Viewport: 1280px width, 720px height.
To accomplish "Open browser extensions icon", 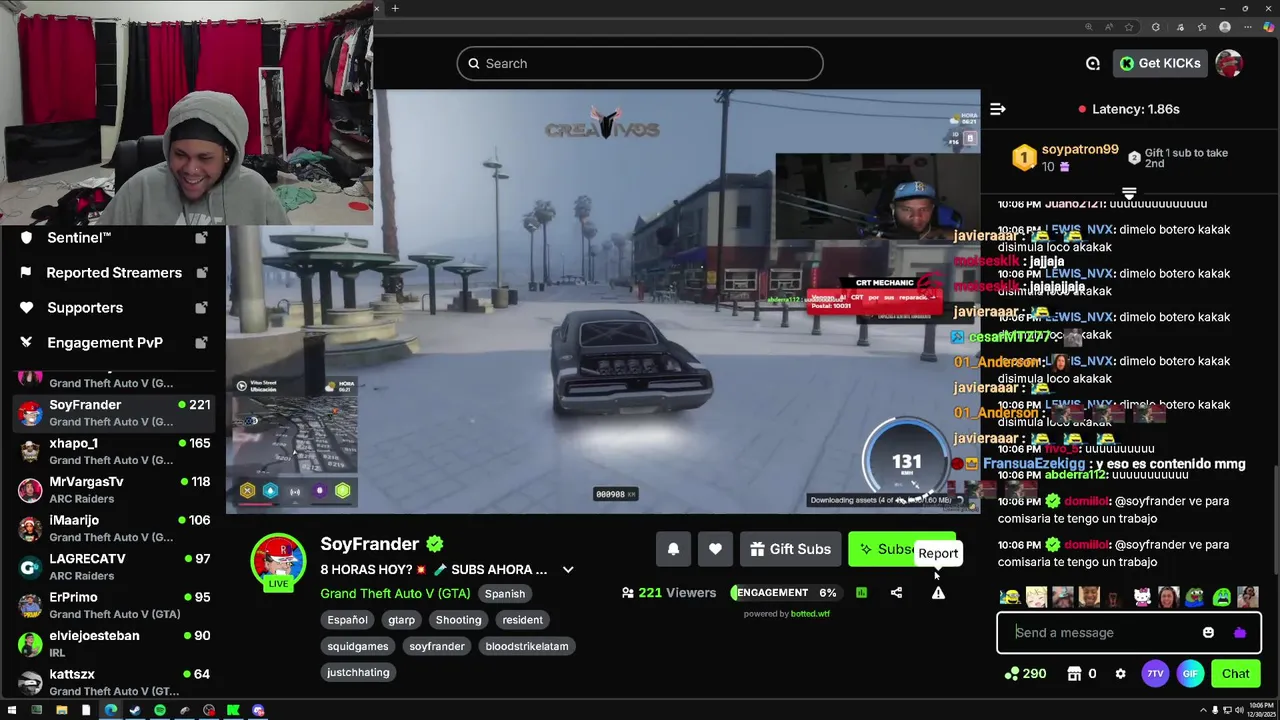I will (x=1156, y=27).
